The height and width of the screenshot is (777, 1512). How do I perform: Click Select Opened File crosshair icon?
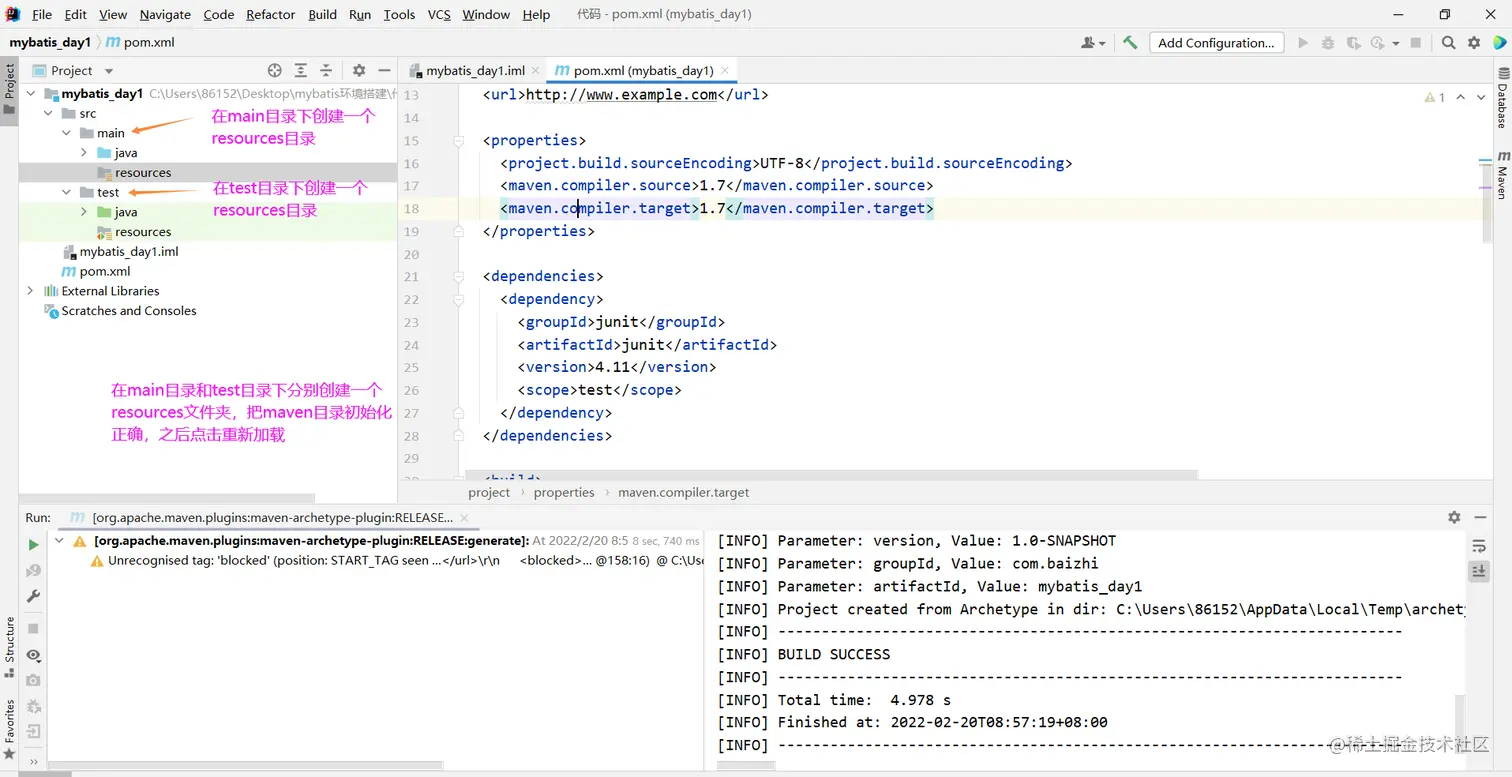tap(275, 70)
